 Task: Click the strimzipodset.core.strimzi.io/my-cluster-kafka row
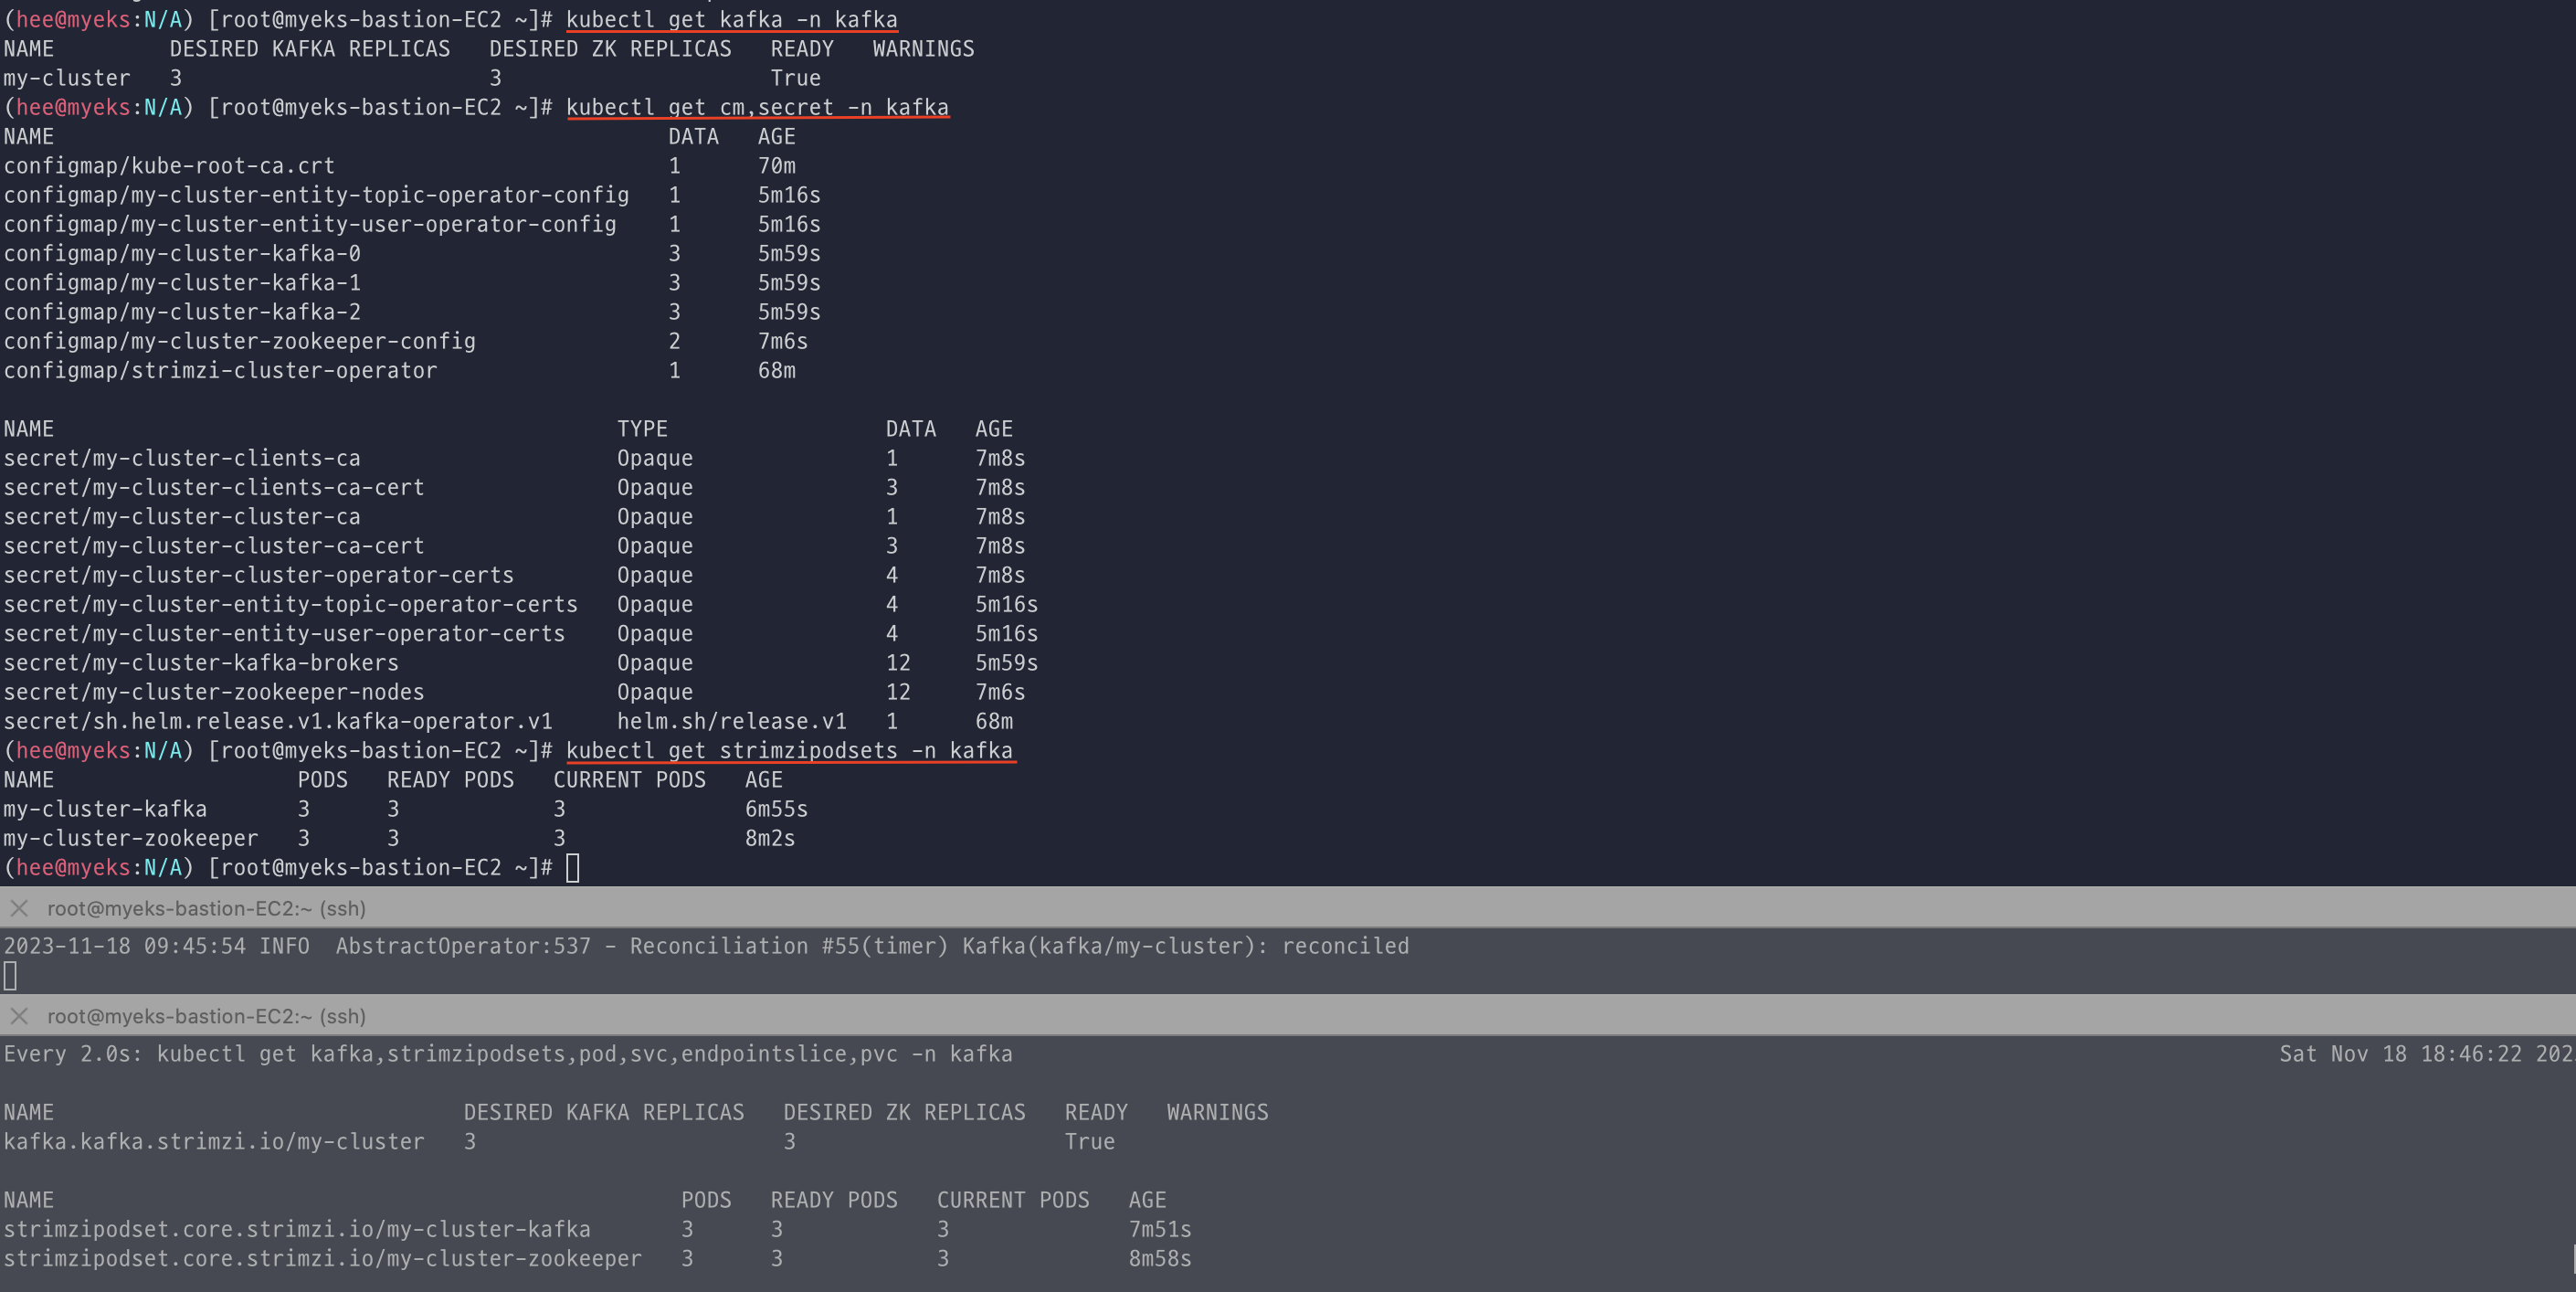click(x=296, y=1229)
